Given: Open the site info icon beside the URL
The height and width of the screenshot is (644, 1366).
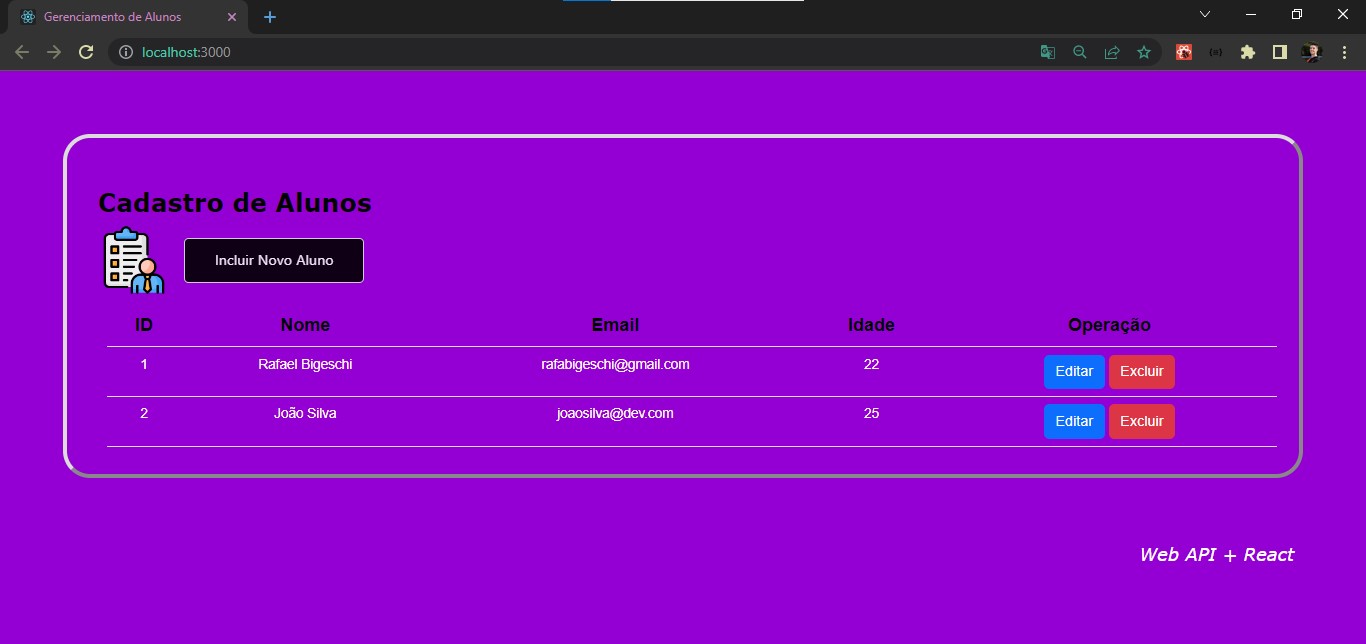Looking at the screenshot, I should pos(126,52).
